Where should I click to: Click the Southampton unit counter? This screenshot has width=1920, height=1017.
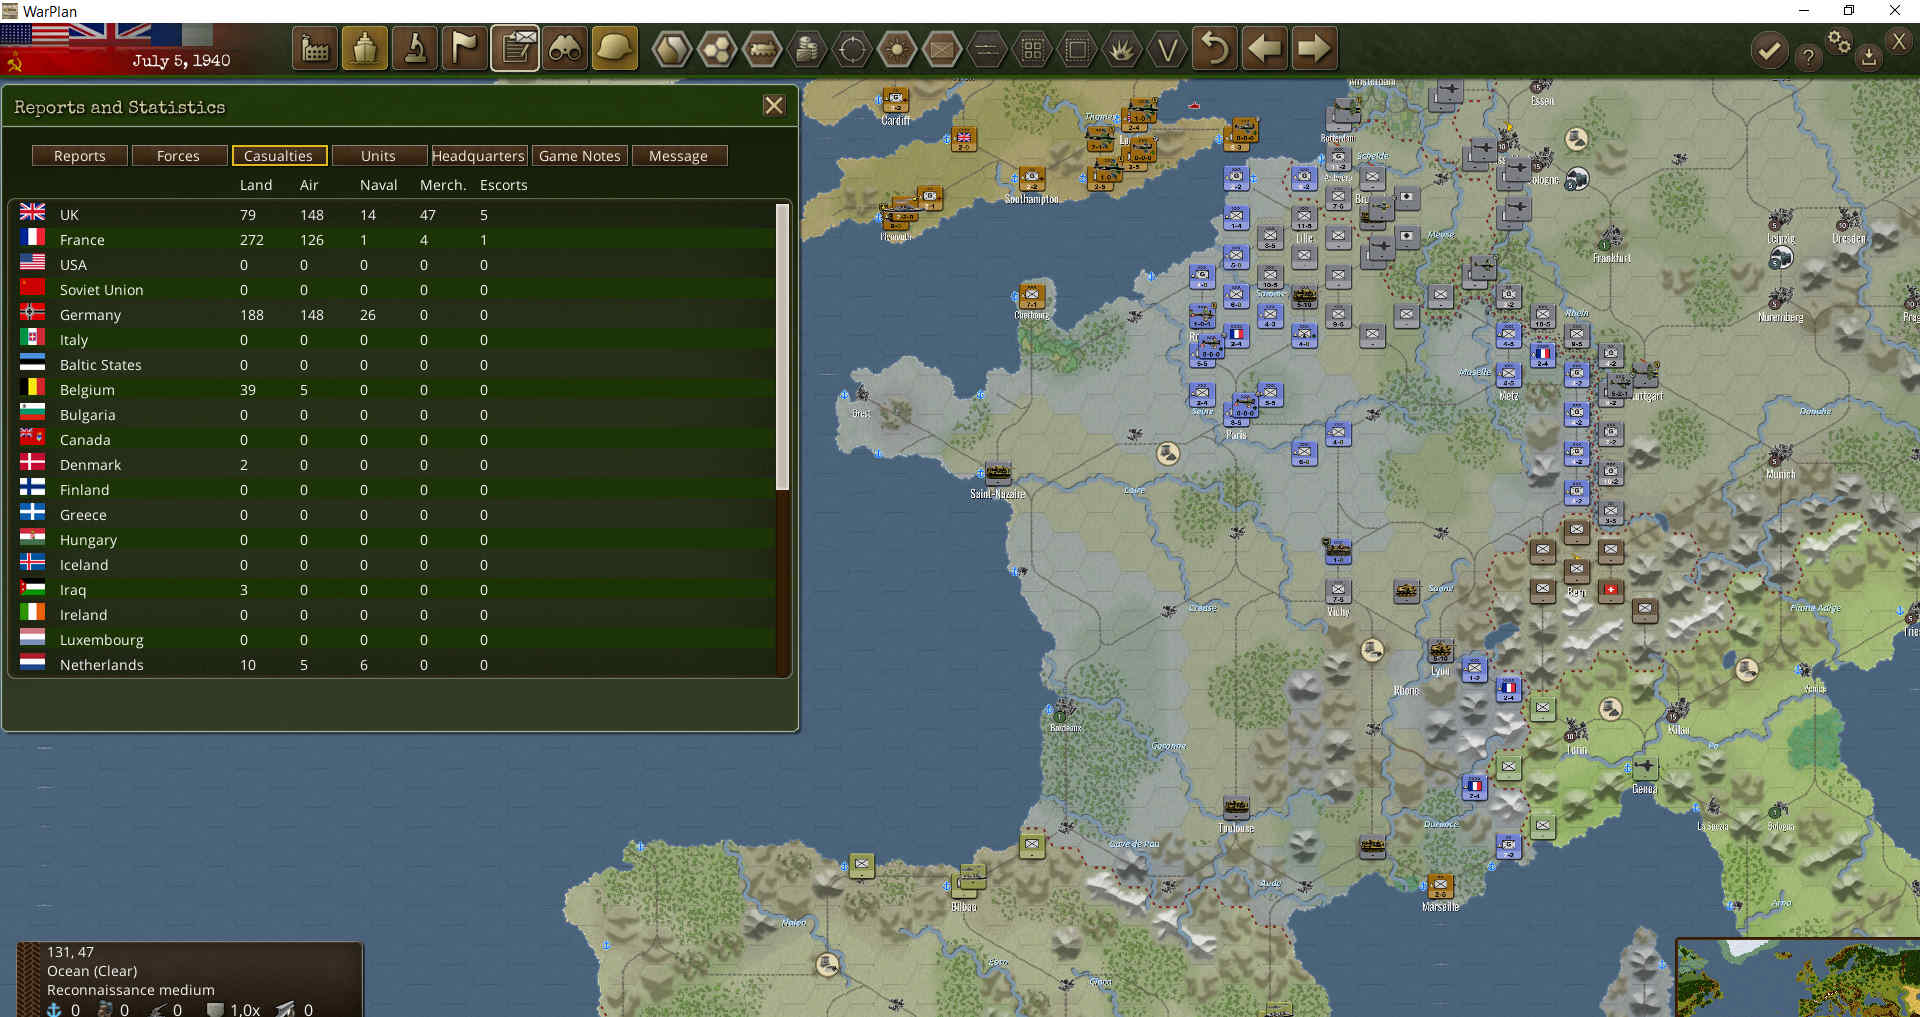[1031, 179]
